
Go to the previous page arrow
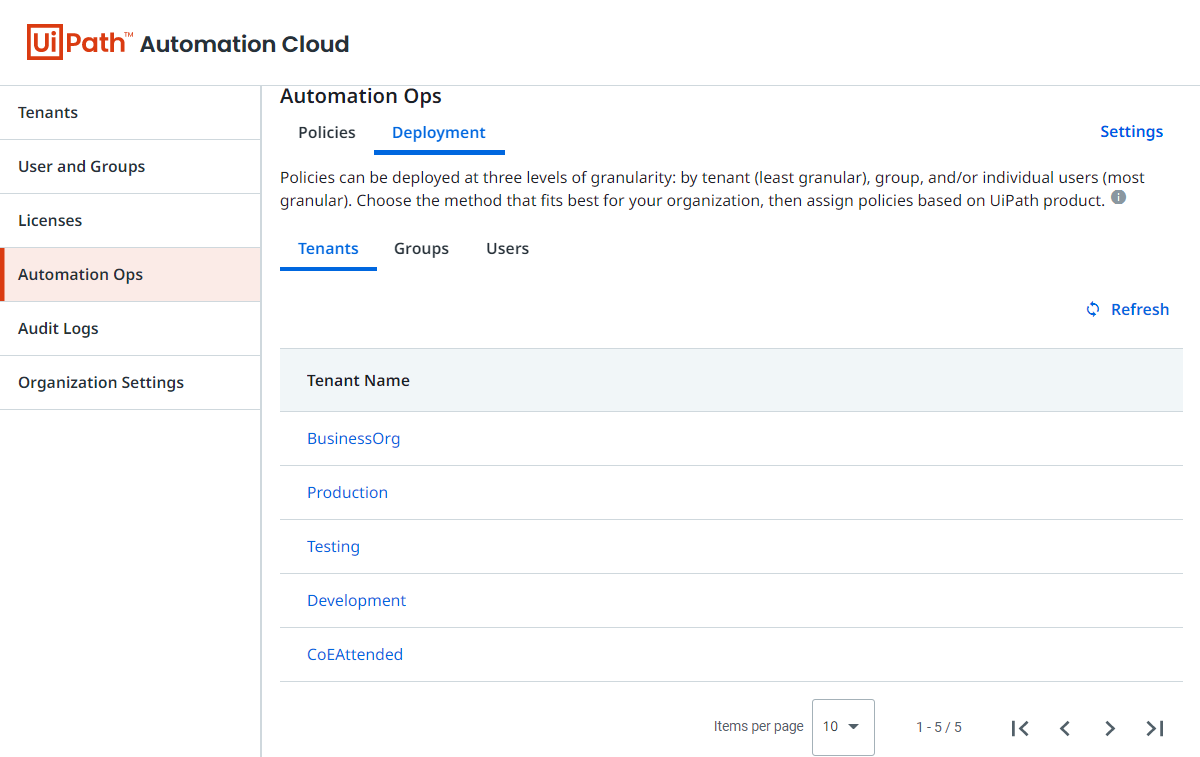tap(1065, 728)
